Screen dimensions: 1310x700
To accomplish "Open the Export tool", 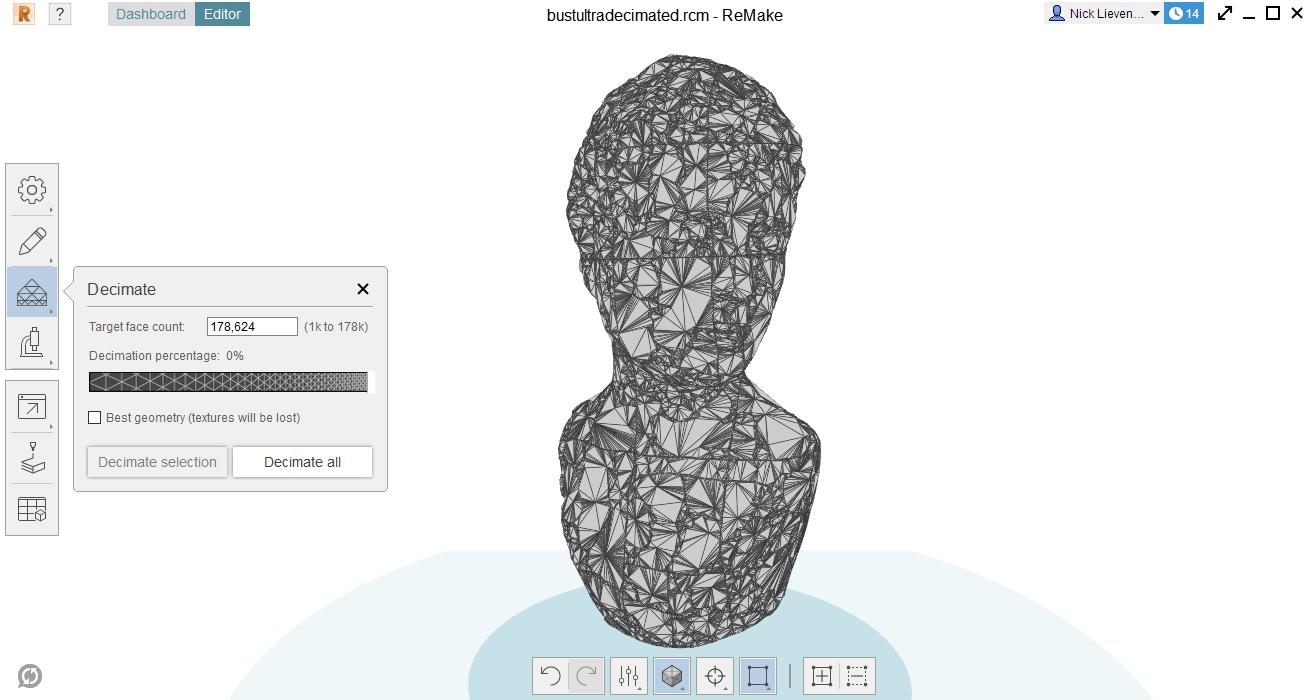I will coord(32,407).
